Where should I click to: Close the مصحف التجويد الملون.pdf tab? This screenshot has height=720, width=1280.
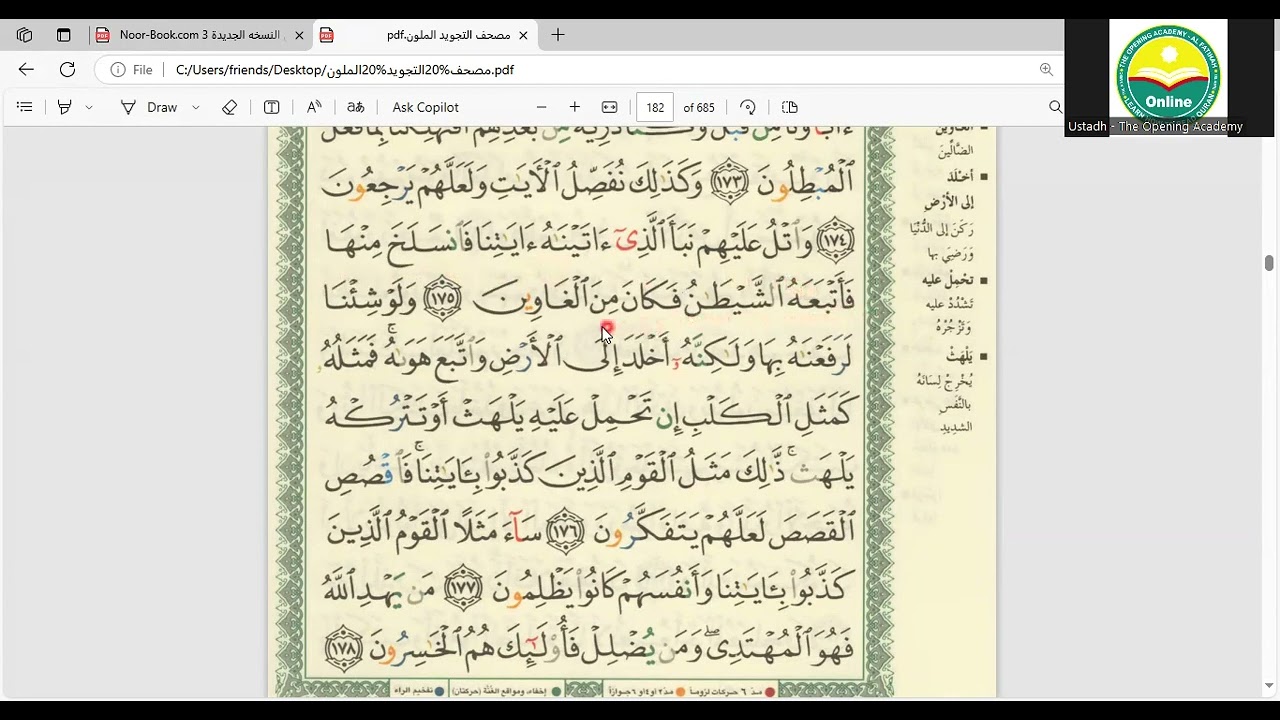523,35
